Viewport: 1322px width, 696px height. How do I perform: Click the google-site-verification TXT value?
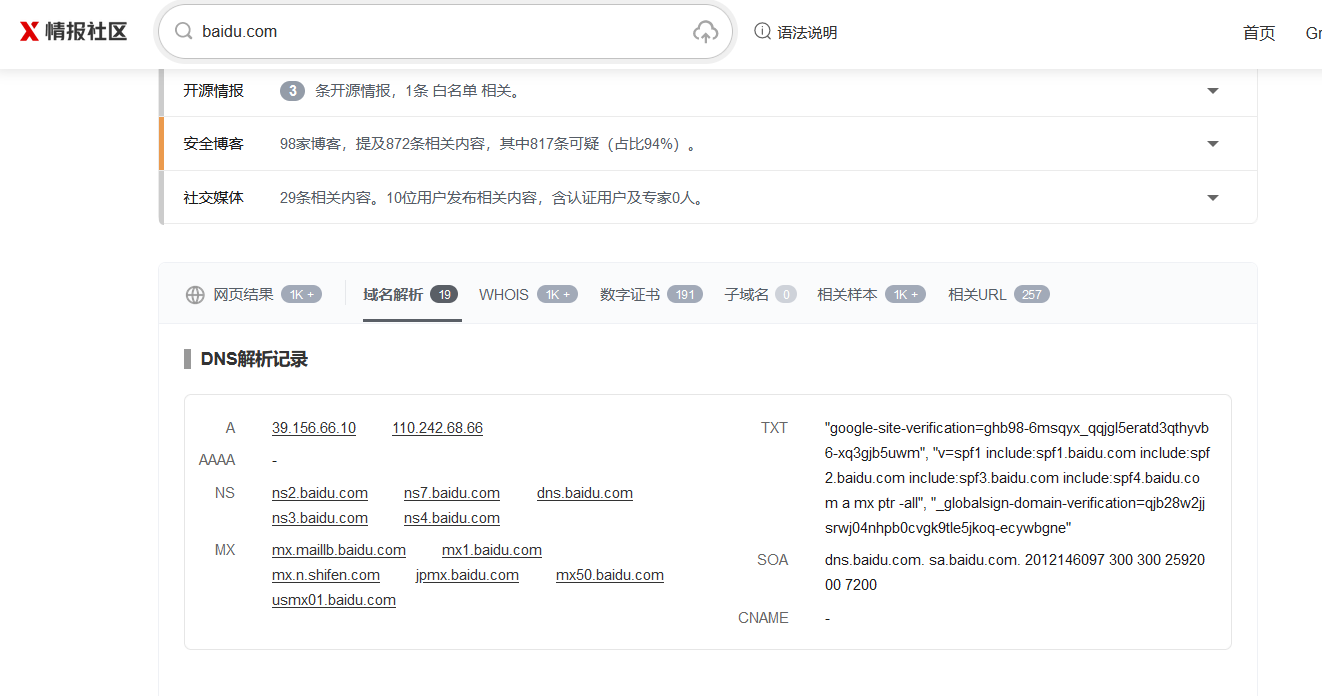point(1017,477)
